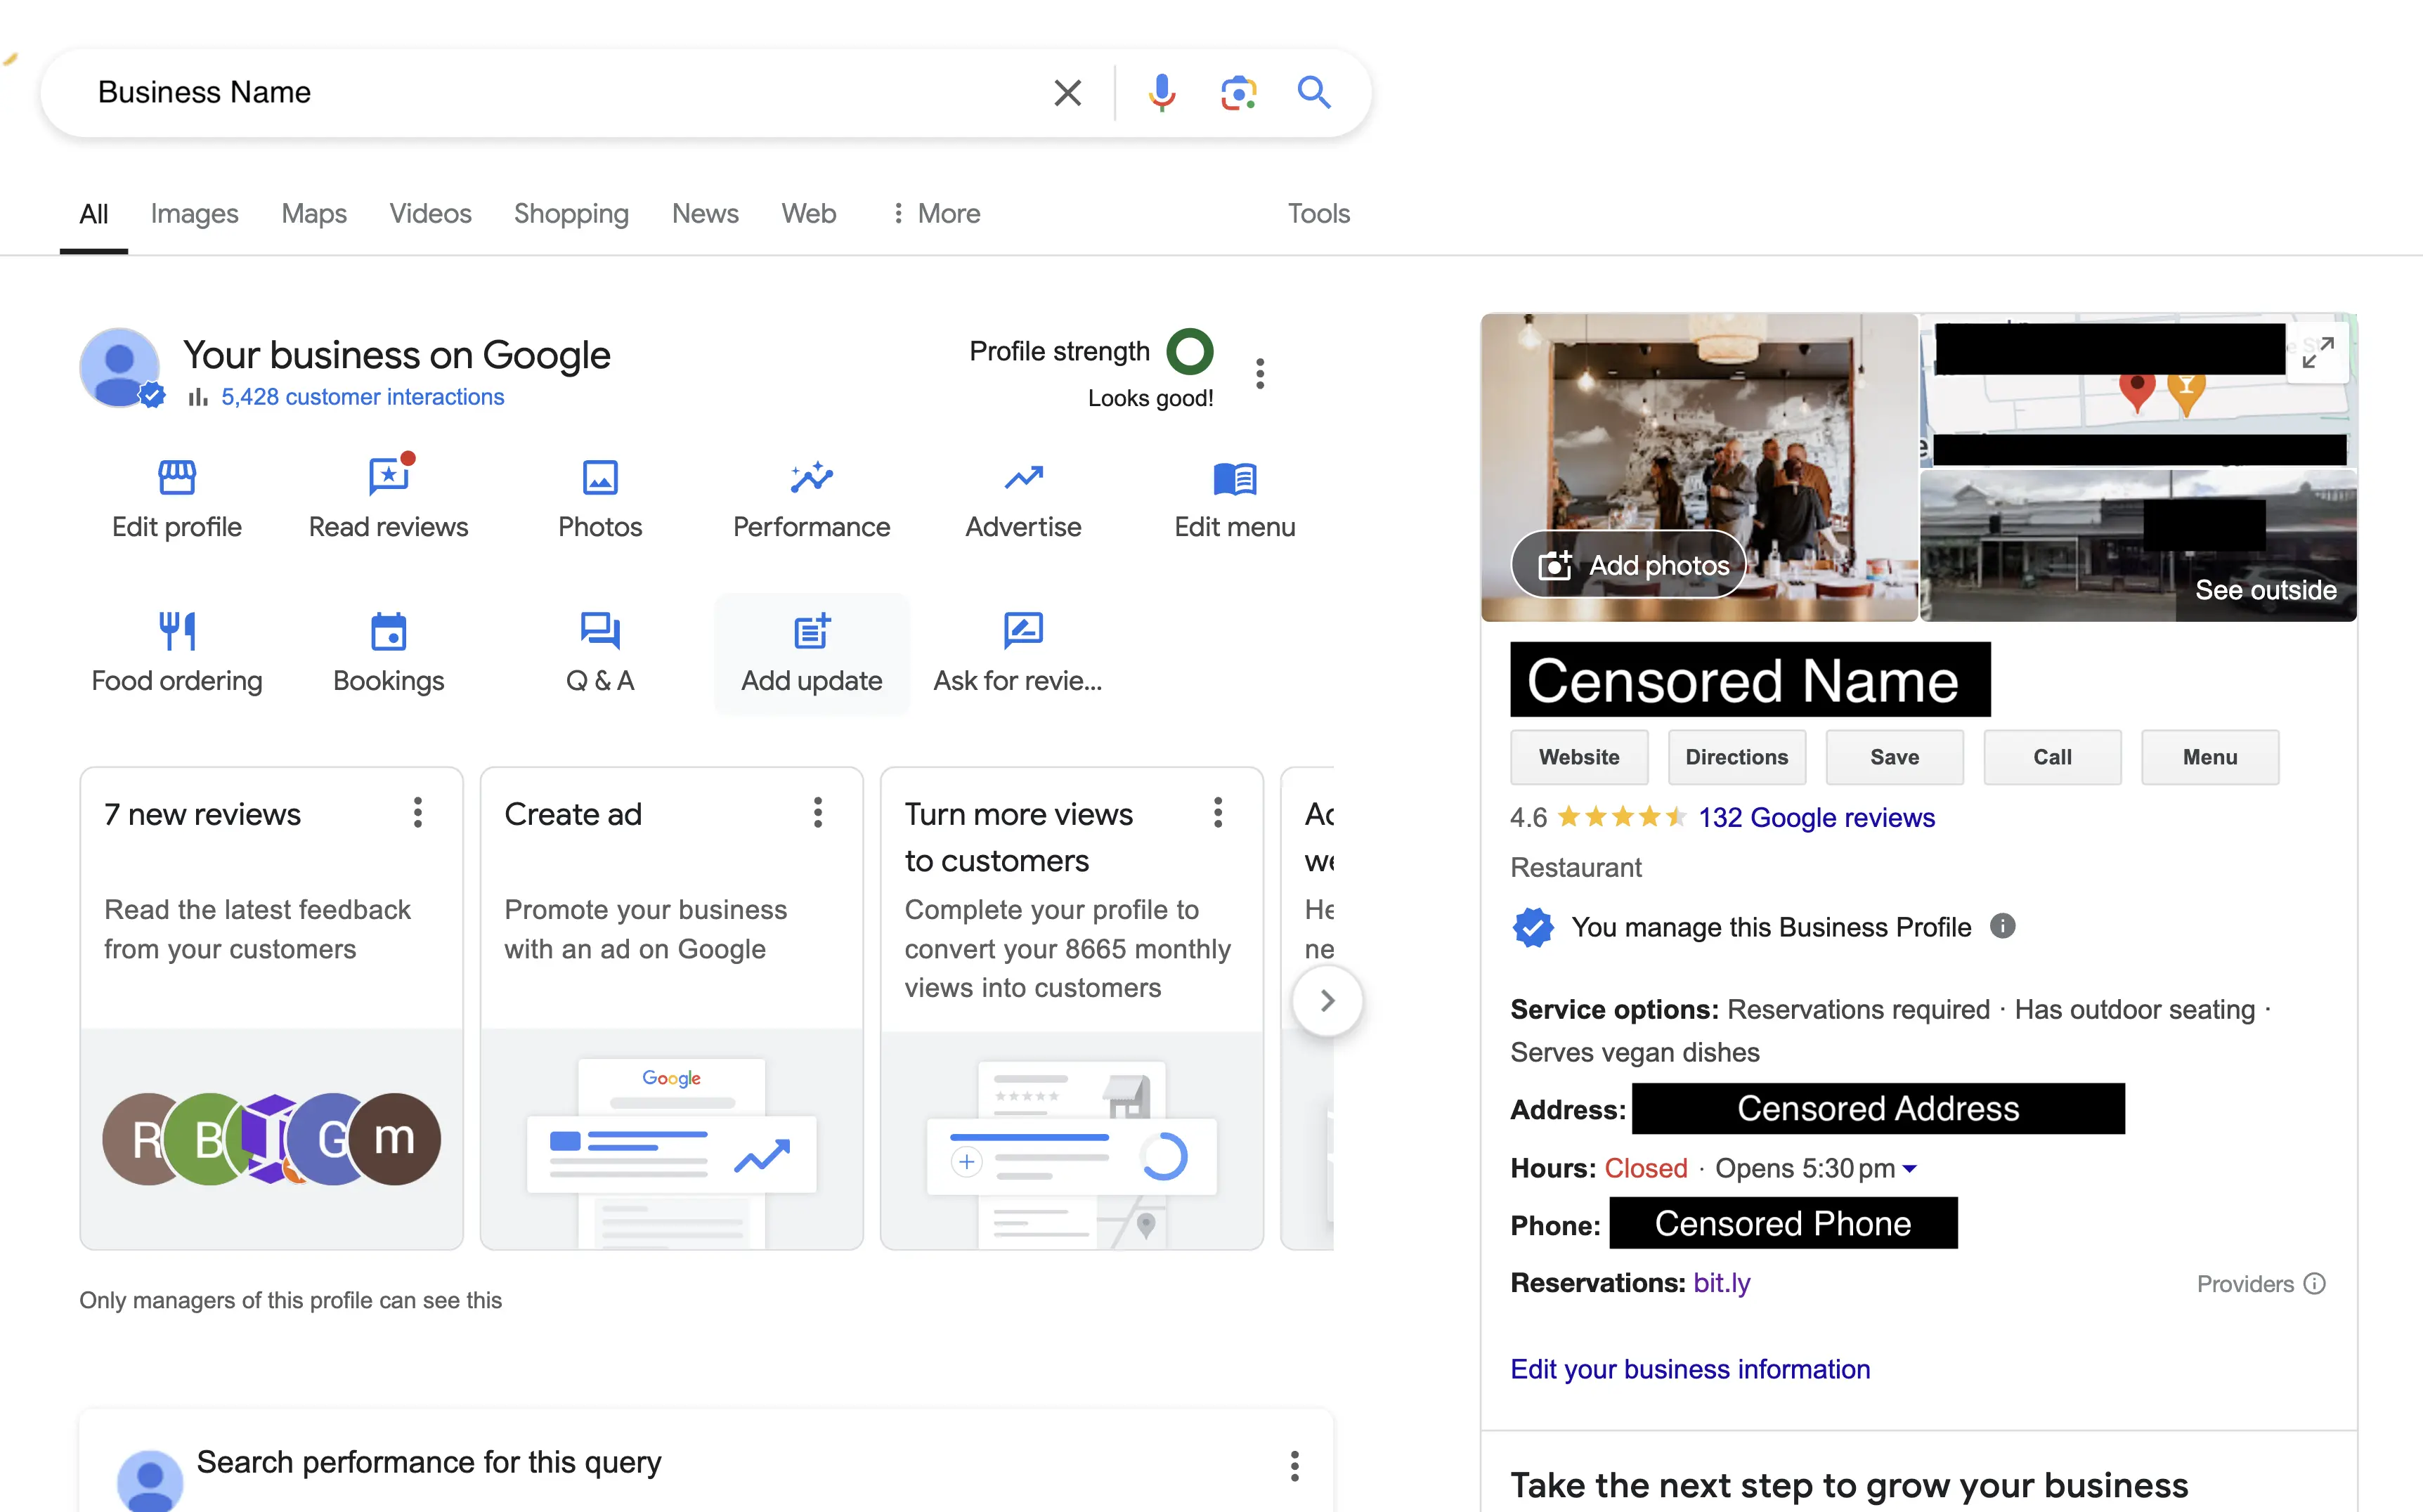
Task: Switch to the Images tab
Action: (194, 213)
